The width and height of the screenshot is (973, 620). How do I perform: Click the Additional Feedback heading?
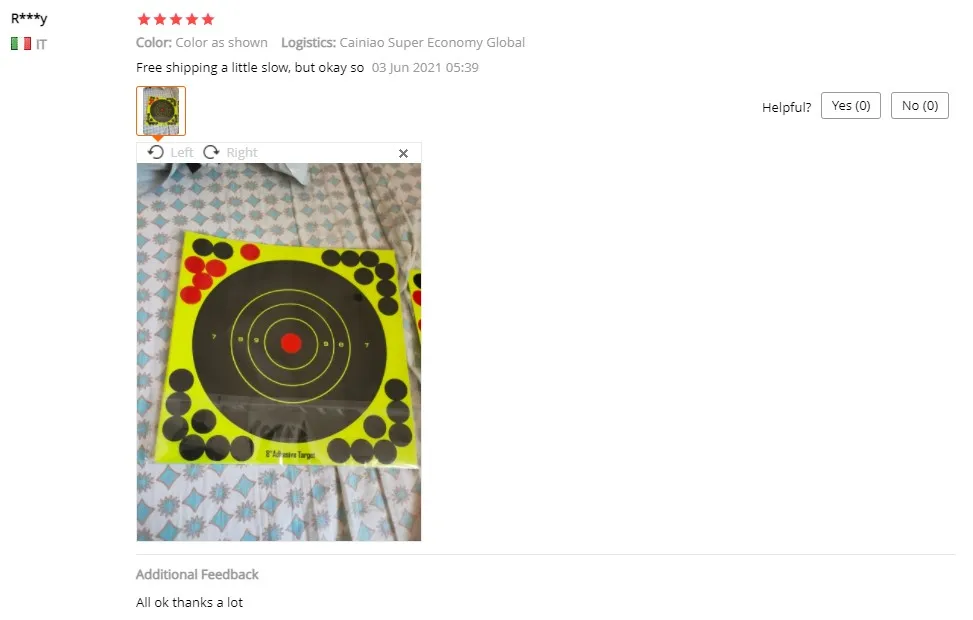197,575
